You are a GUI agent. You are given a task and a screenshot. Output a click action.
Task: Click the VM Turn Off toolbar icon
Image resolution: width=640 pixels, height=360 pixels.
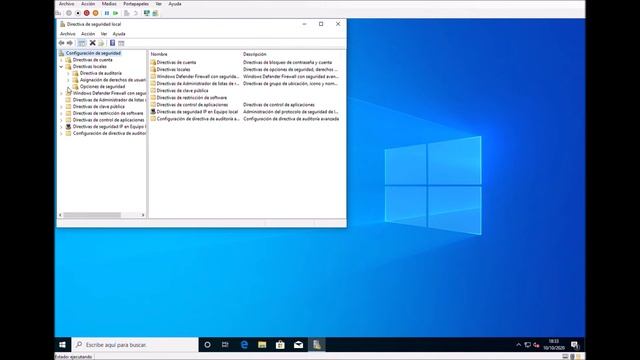click(78, 13)
